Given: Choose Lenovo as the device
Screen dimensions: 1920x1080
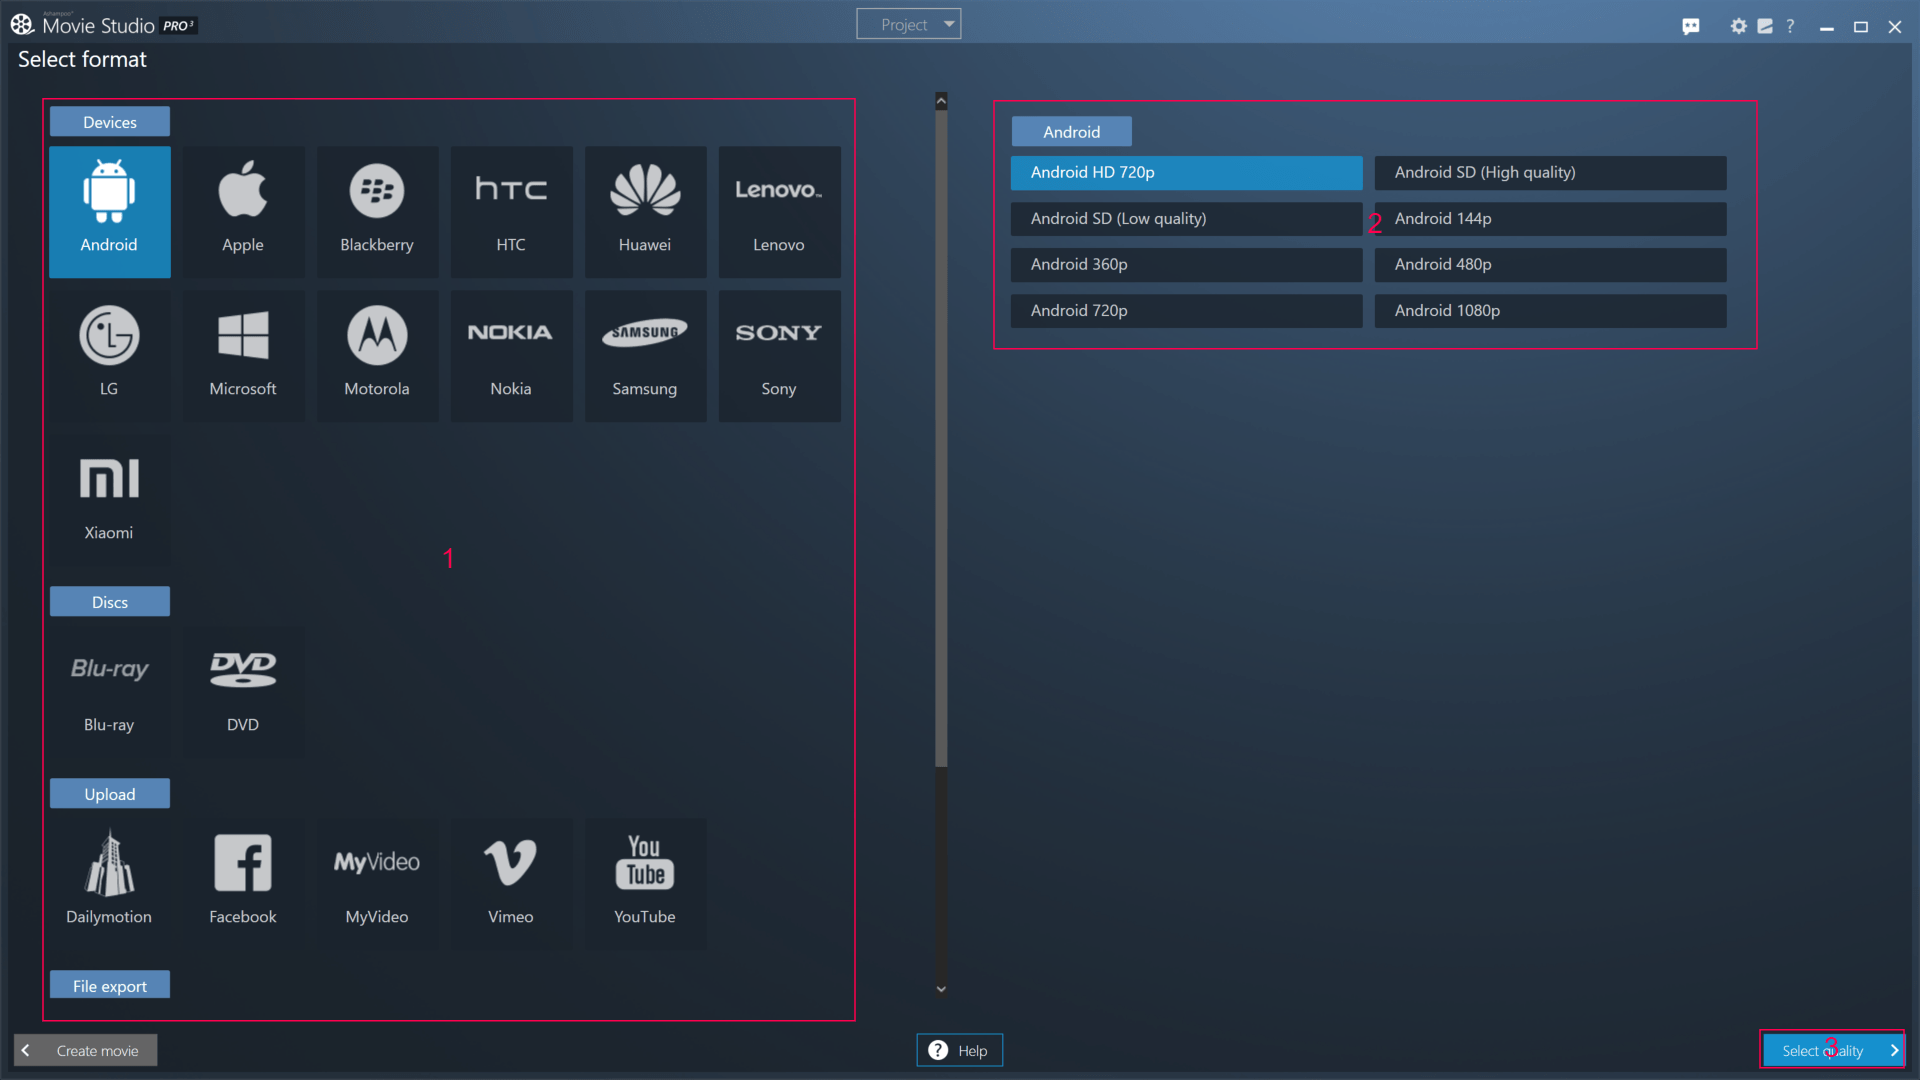Looking at the screenshot, I should pyautogui.click(x=779, y=212).
